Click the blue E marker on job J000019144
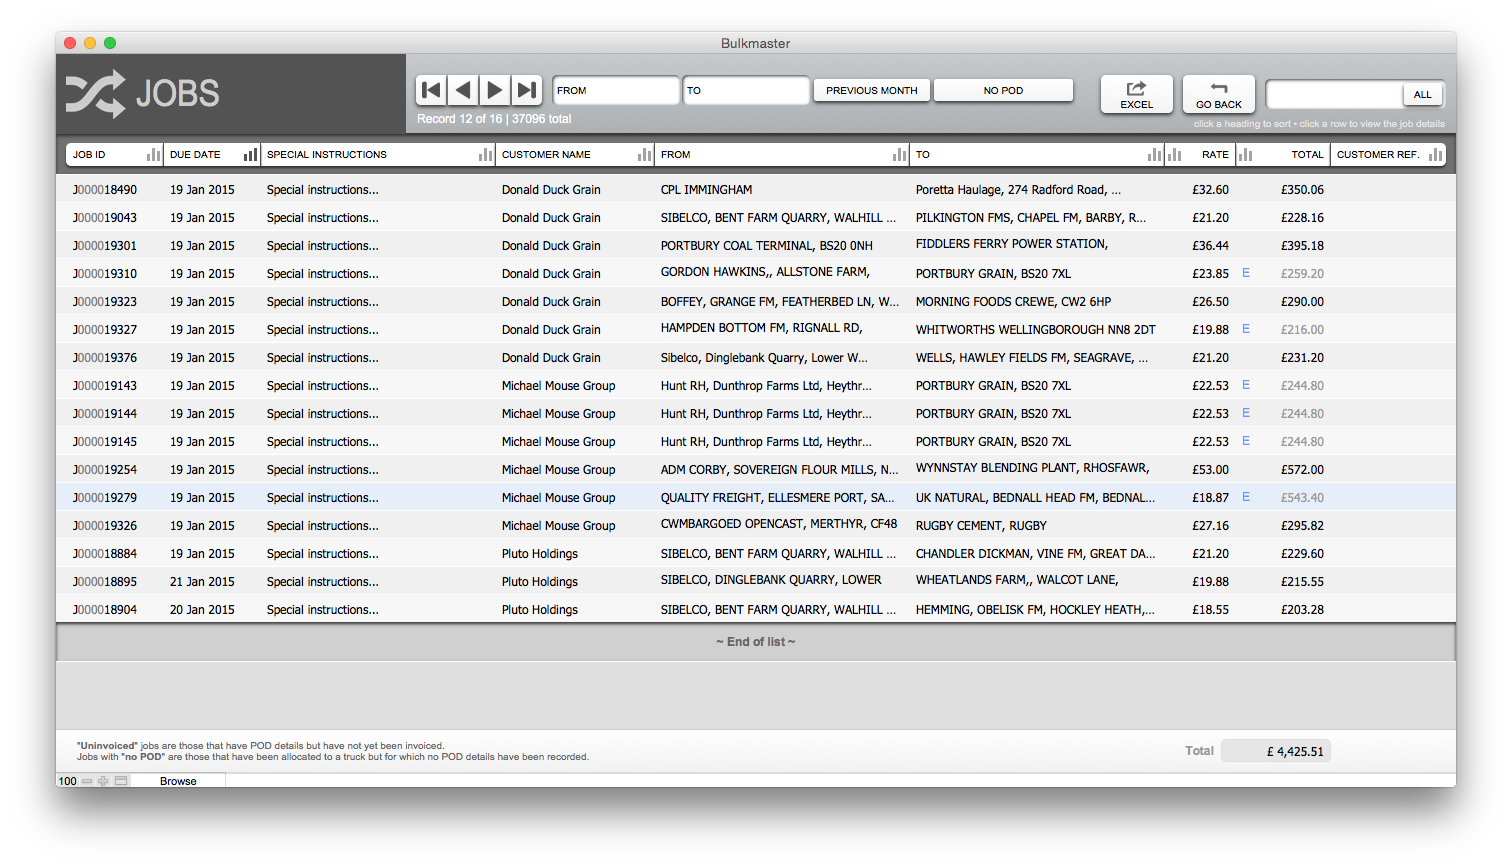1512x867 pixels. click(x=1246, y=413)
